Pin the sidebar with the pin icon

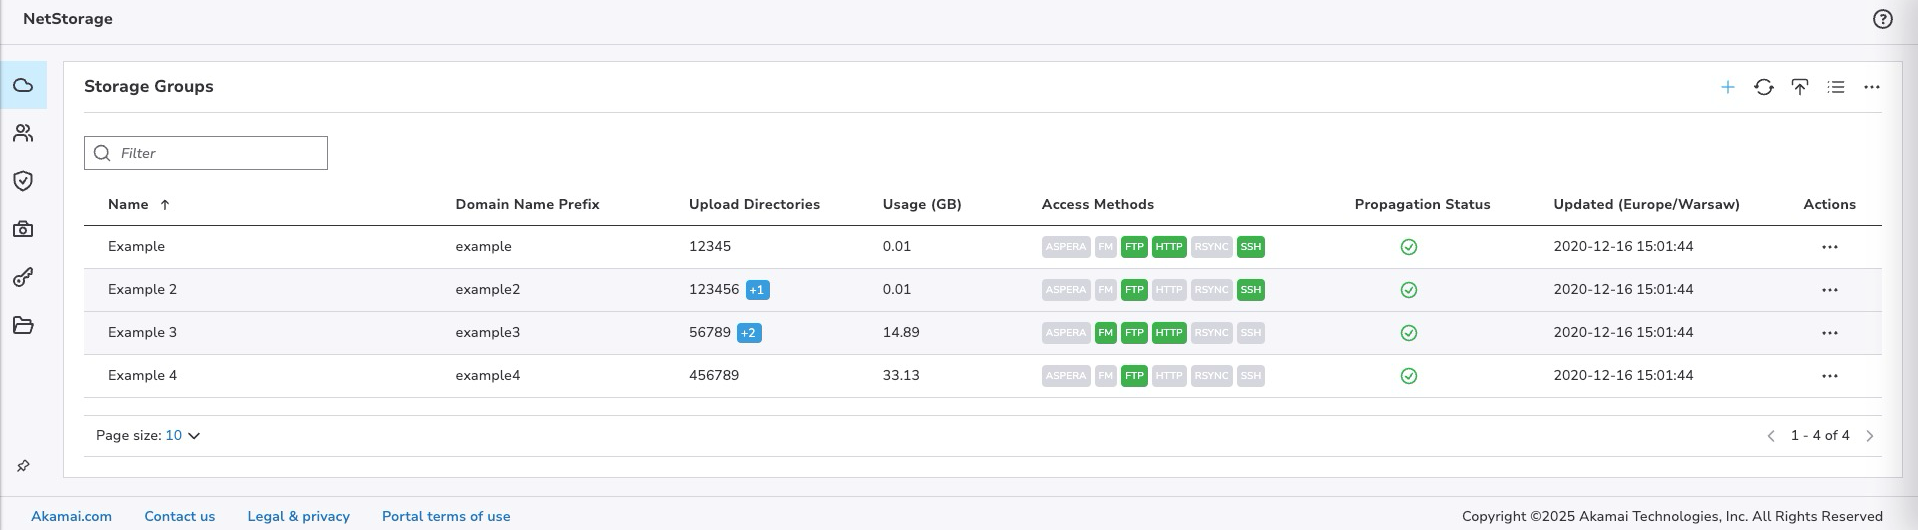pos(23,466)
